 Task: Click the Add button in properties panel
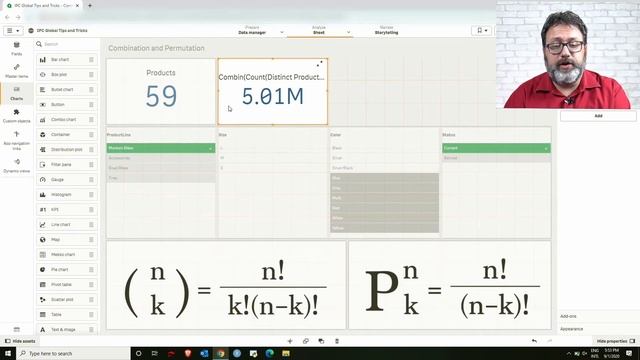(x=598, y=116)
